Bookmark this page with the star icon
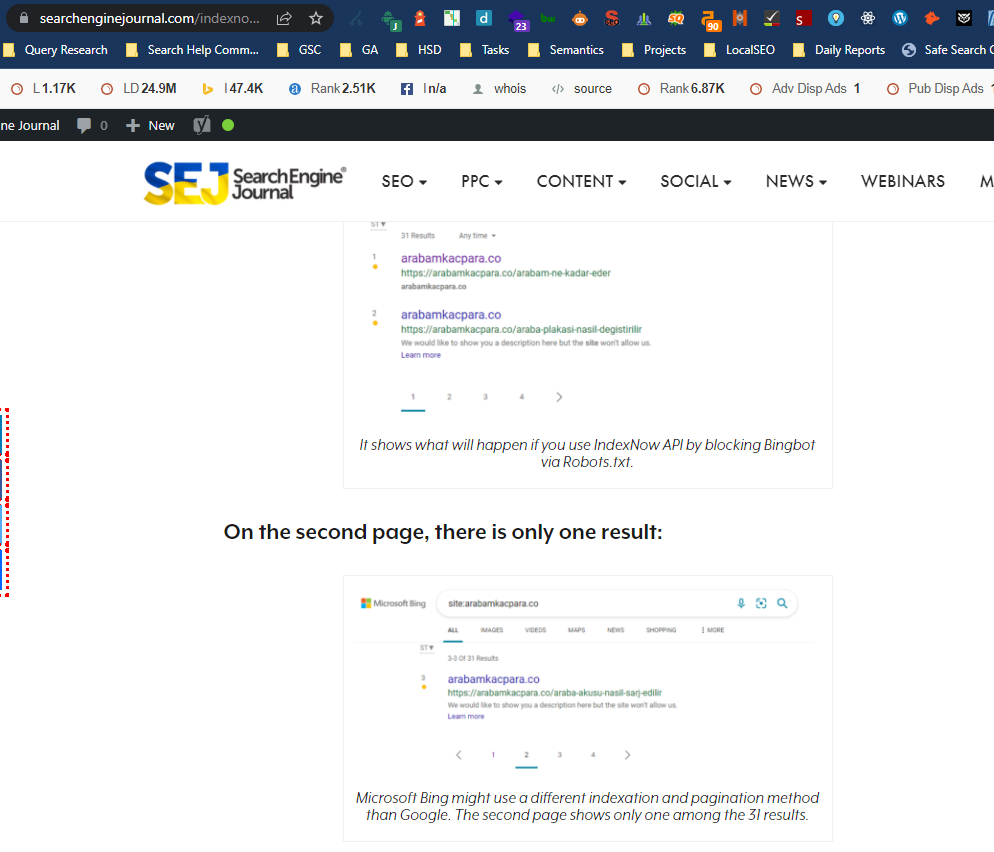The image size is (994, 852). 316,18
